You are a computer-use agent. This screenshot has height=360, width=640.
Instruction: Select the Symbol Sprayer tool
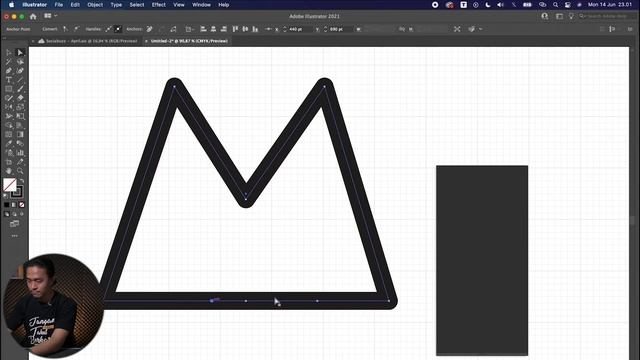click(x=9, y=153)
